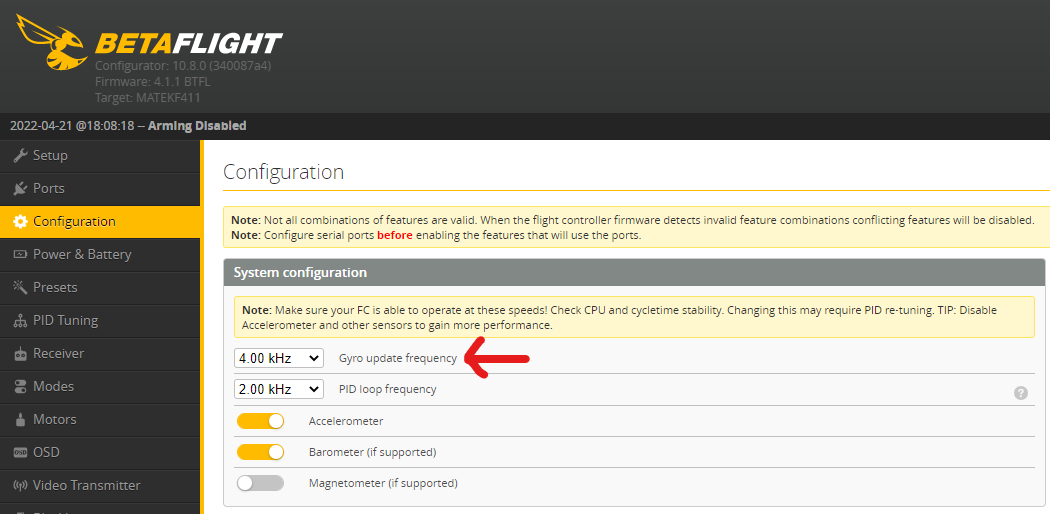The image size is (1050, 514).
Task: Open the Setup tab
Action: [100, 155]
